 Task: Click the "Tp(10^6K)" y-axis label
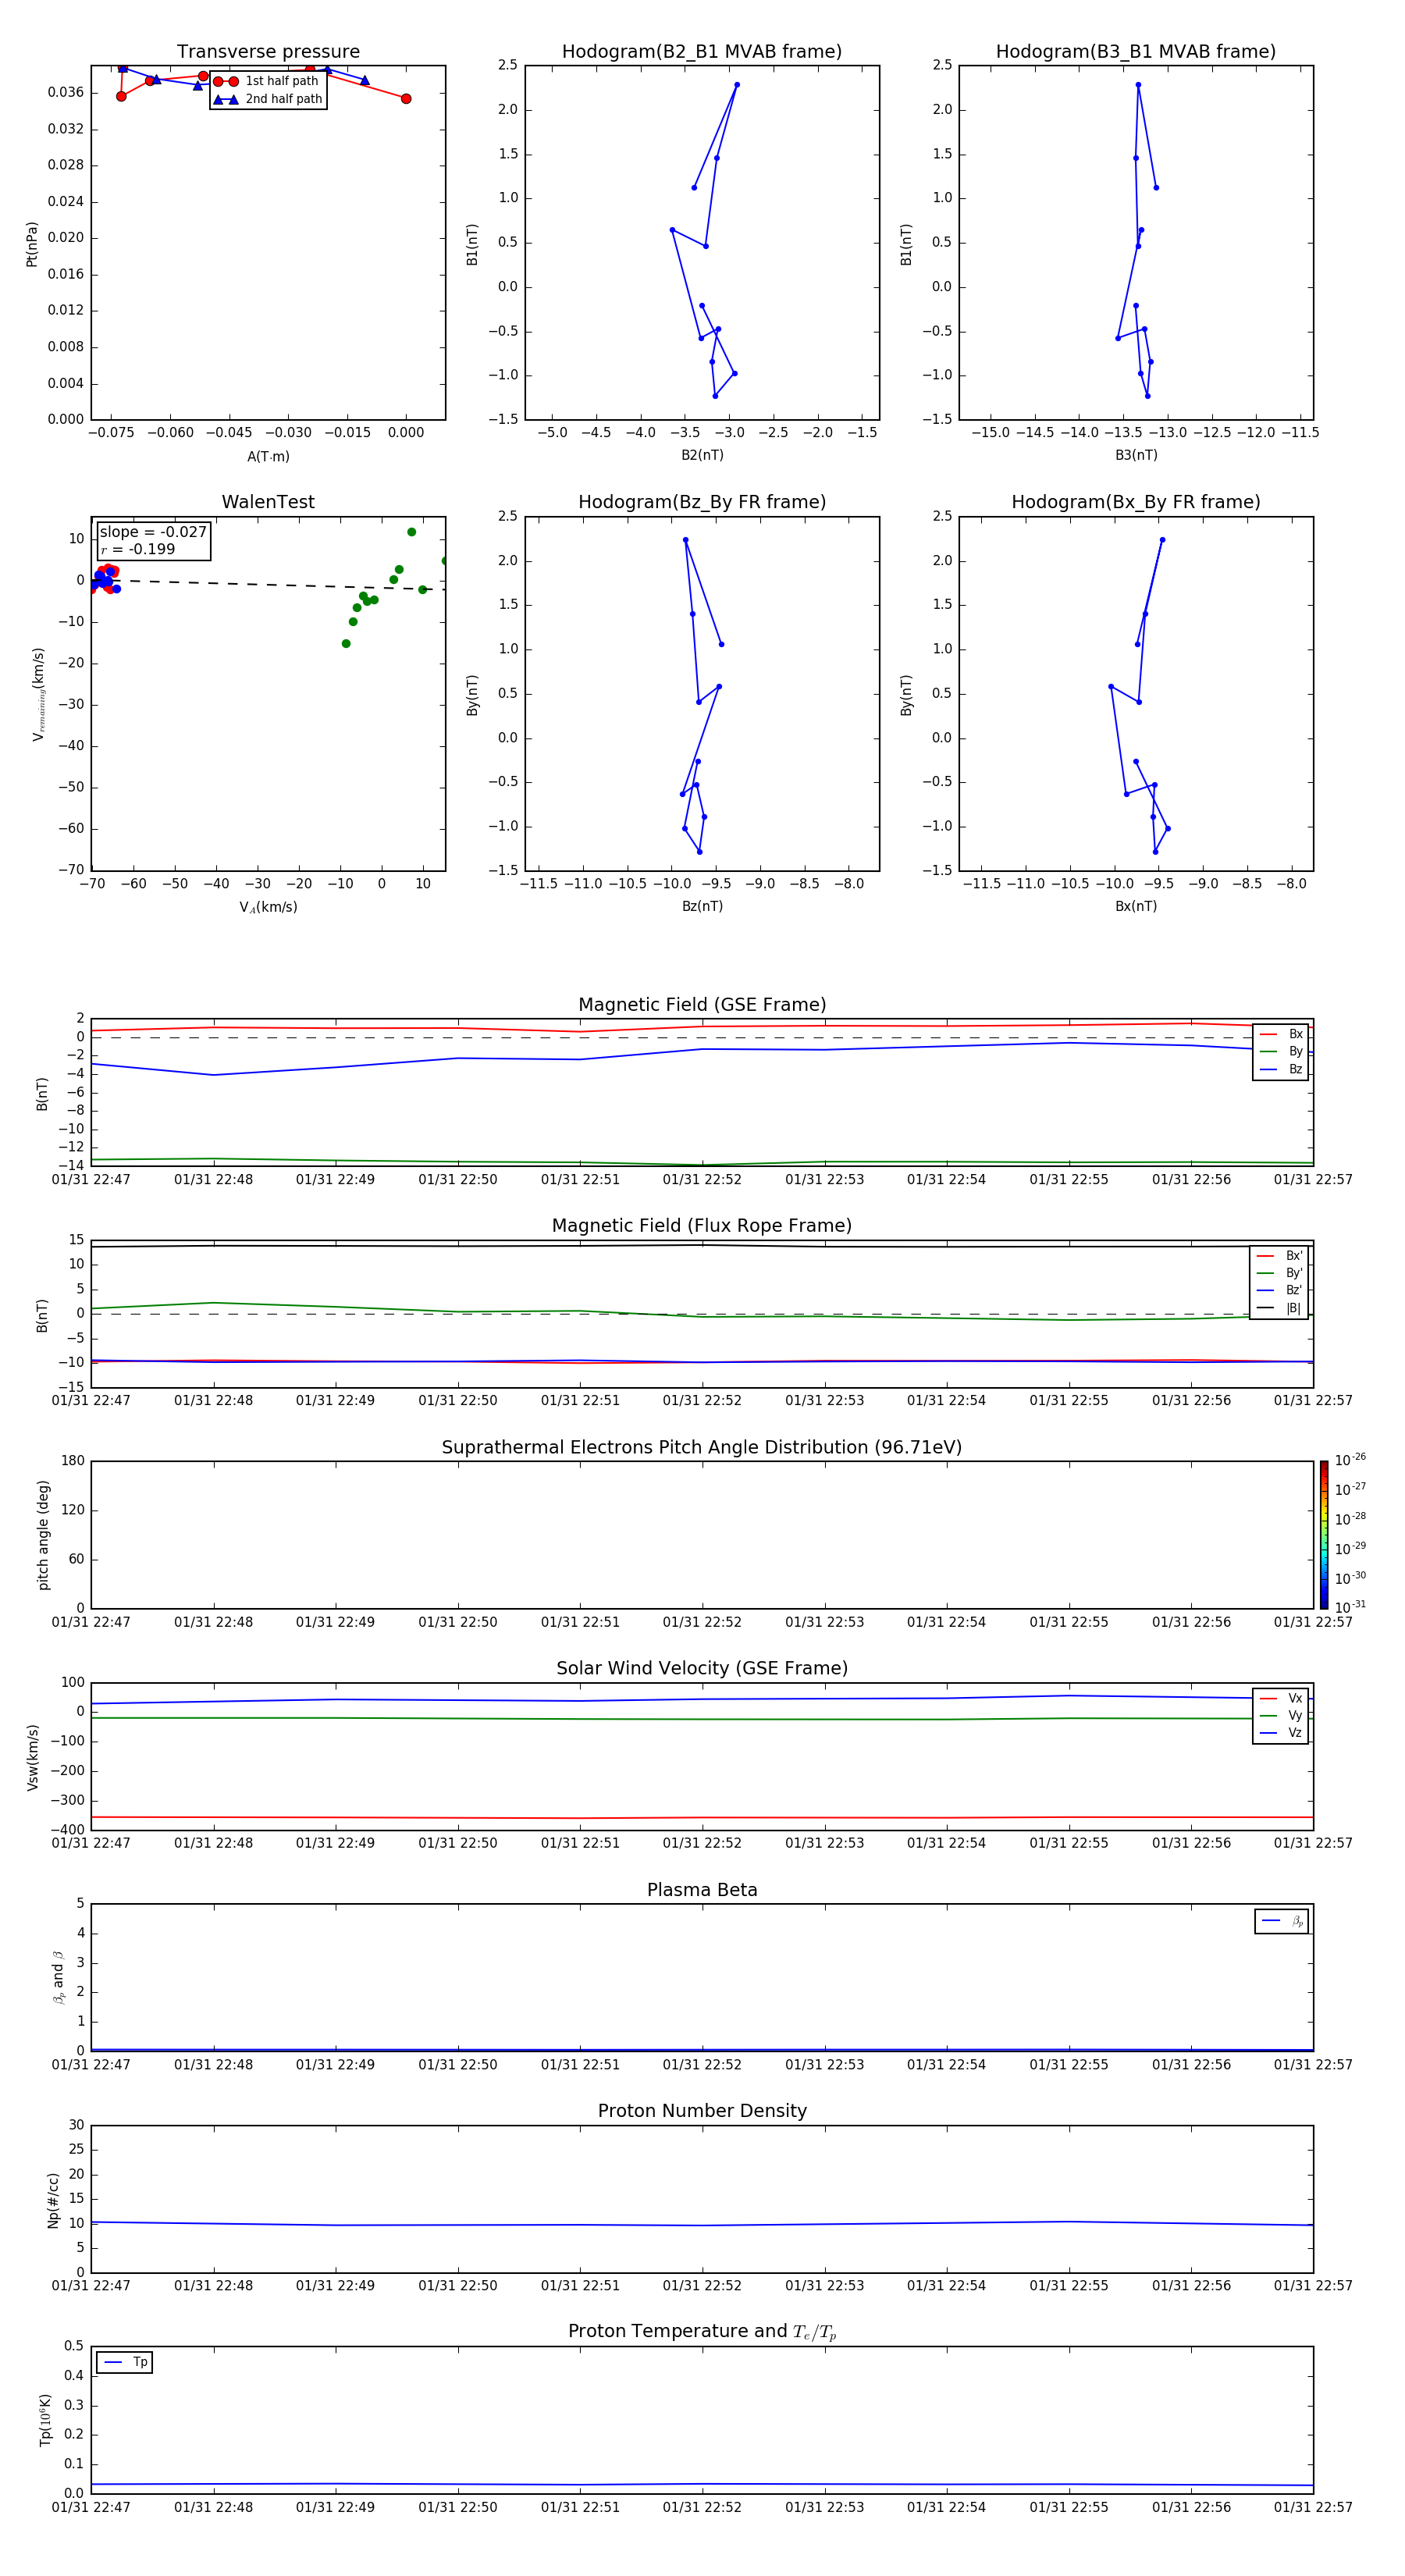tap(45, 2420)
